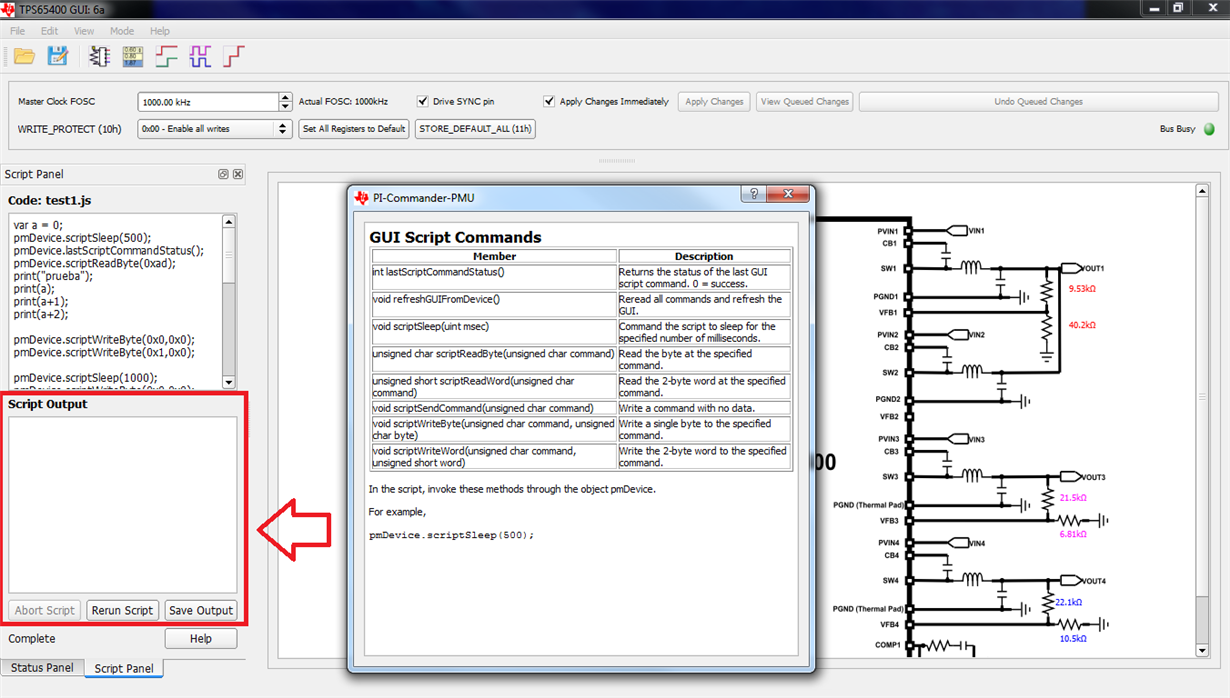Image resolution: width=1230 pixels, height=698 pixels.
Task: Click the lastScriptCommandStatus() member cell
Action: point(494,278)
